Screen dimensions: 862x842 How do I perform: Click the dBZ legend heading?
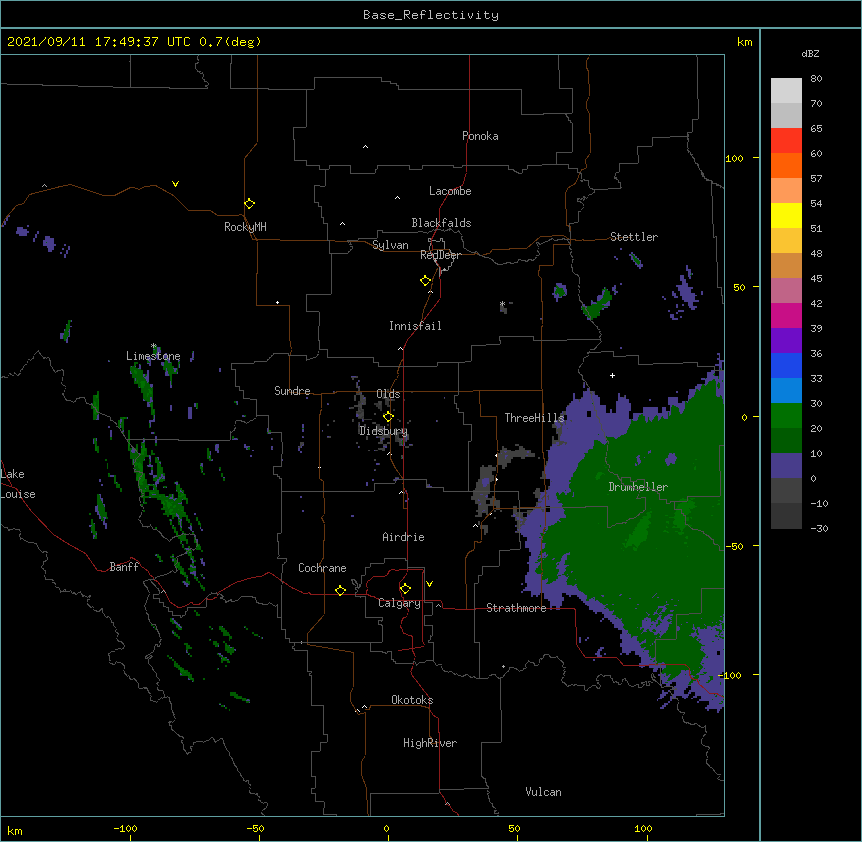pos(810,53)
